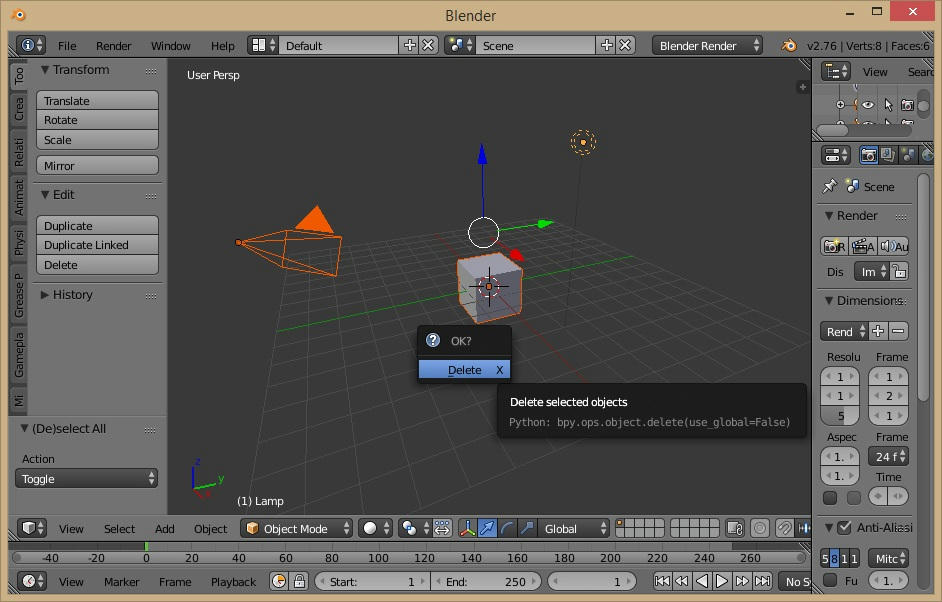Toggle the Anti-Aliasing checkbox
The width and height of the screenshot is (942, 602).
[x=845, y=528]
